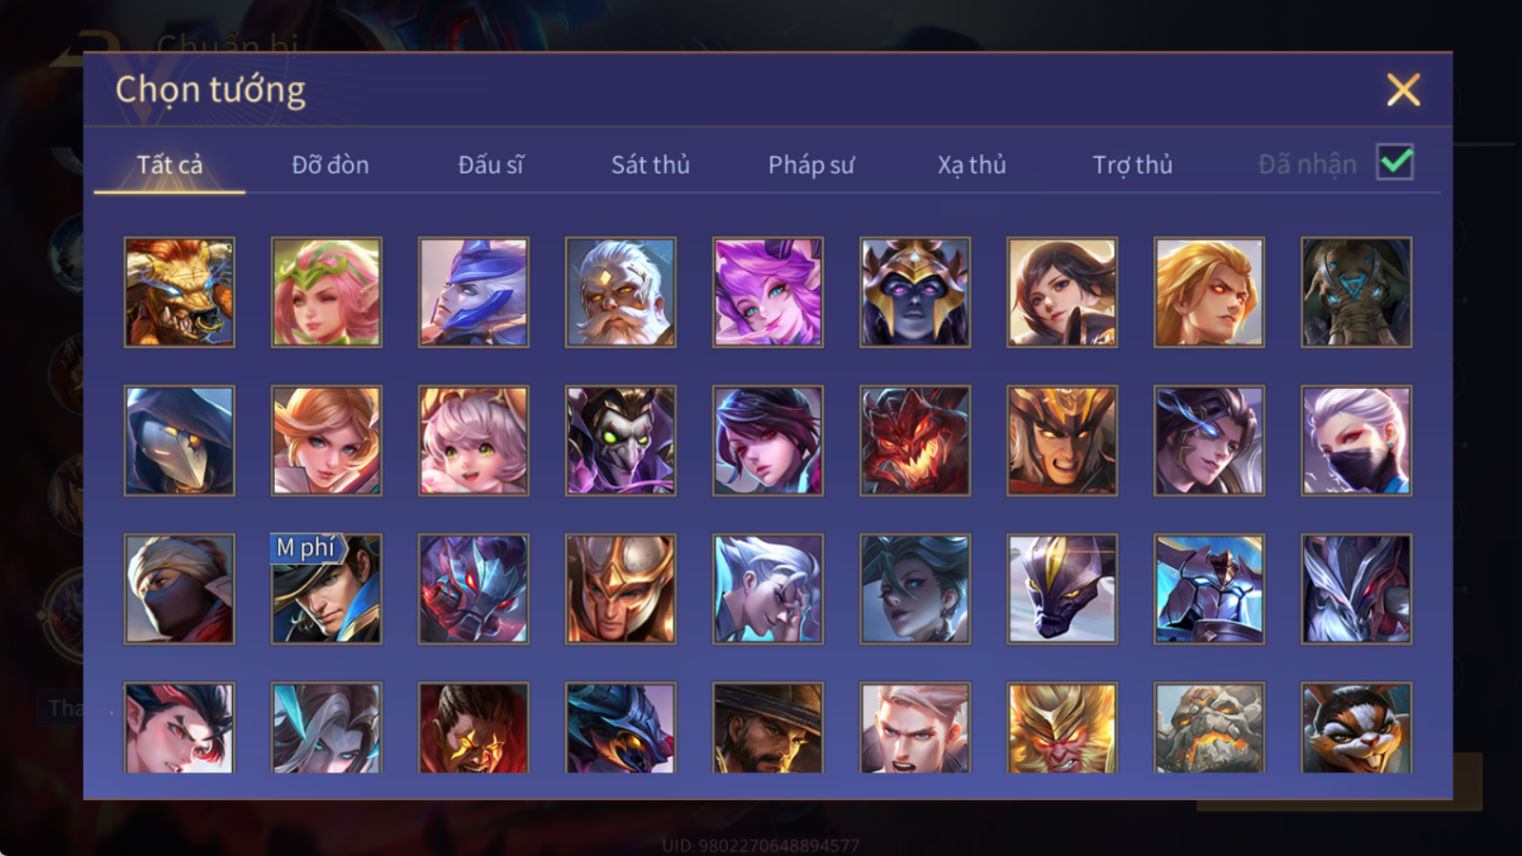Pick the rock golem hero portrait
This screenshot has height=856, width=1522.
click(x=1209, y=728)
